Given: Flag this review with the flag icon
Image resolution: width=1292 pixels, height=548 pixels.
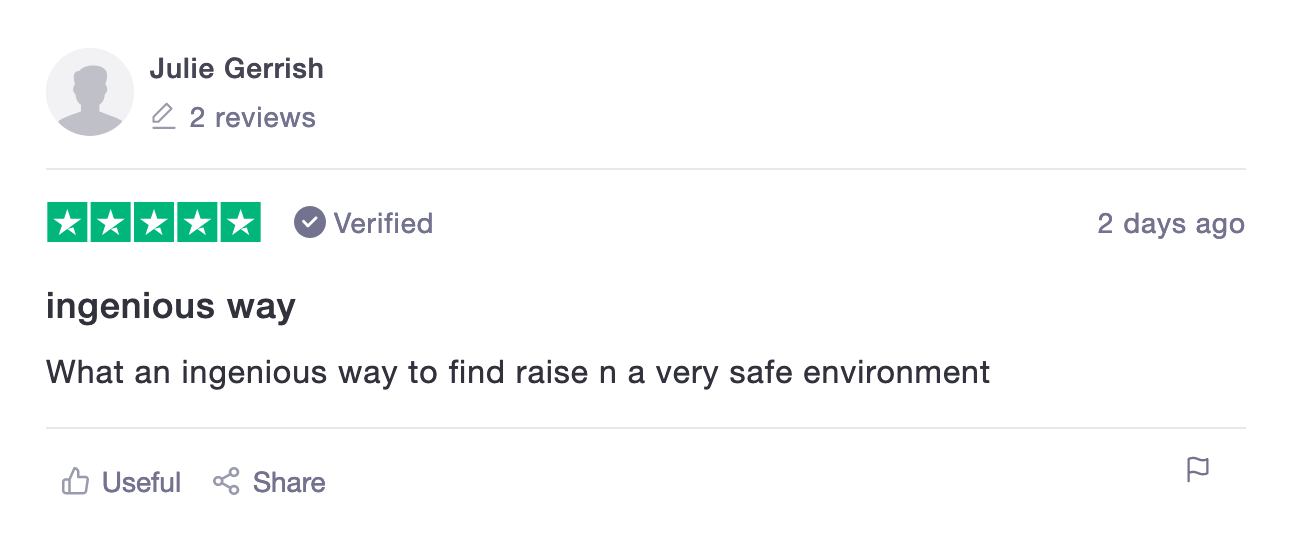Looking at the screenshot, I should 1197,469.
